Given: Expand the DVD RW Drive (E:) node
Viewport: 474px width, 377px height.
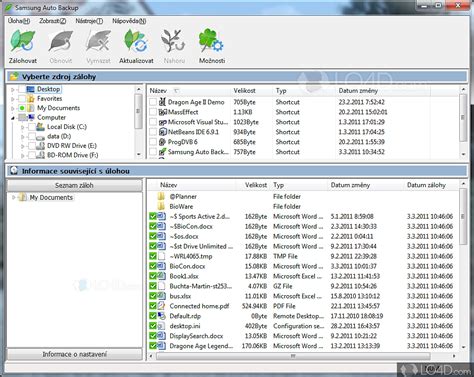Looking at the screenshot, I should (23, 146).
